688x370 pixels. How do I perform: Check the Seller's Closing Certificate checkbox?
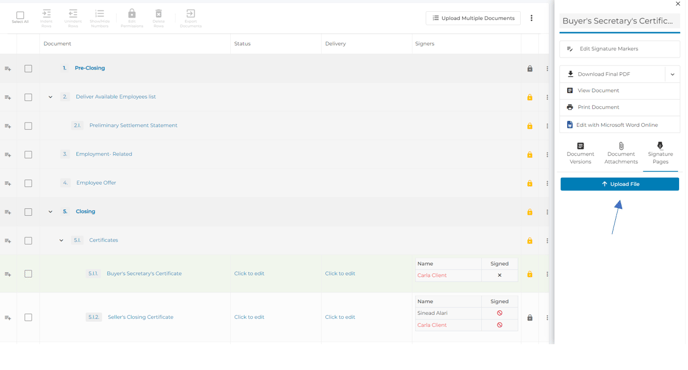coord(28,317)
